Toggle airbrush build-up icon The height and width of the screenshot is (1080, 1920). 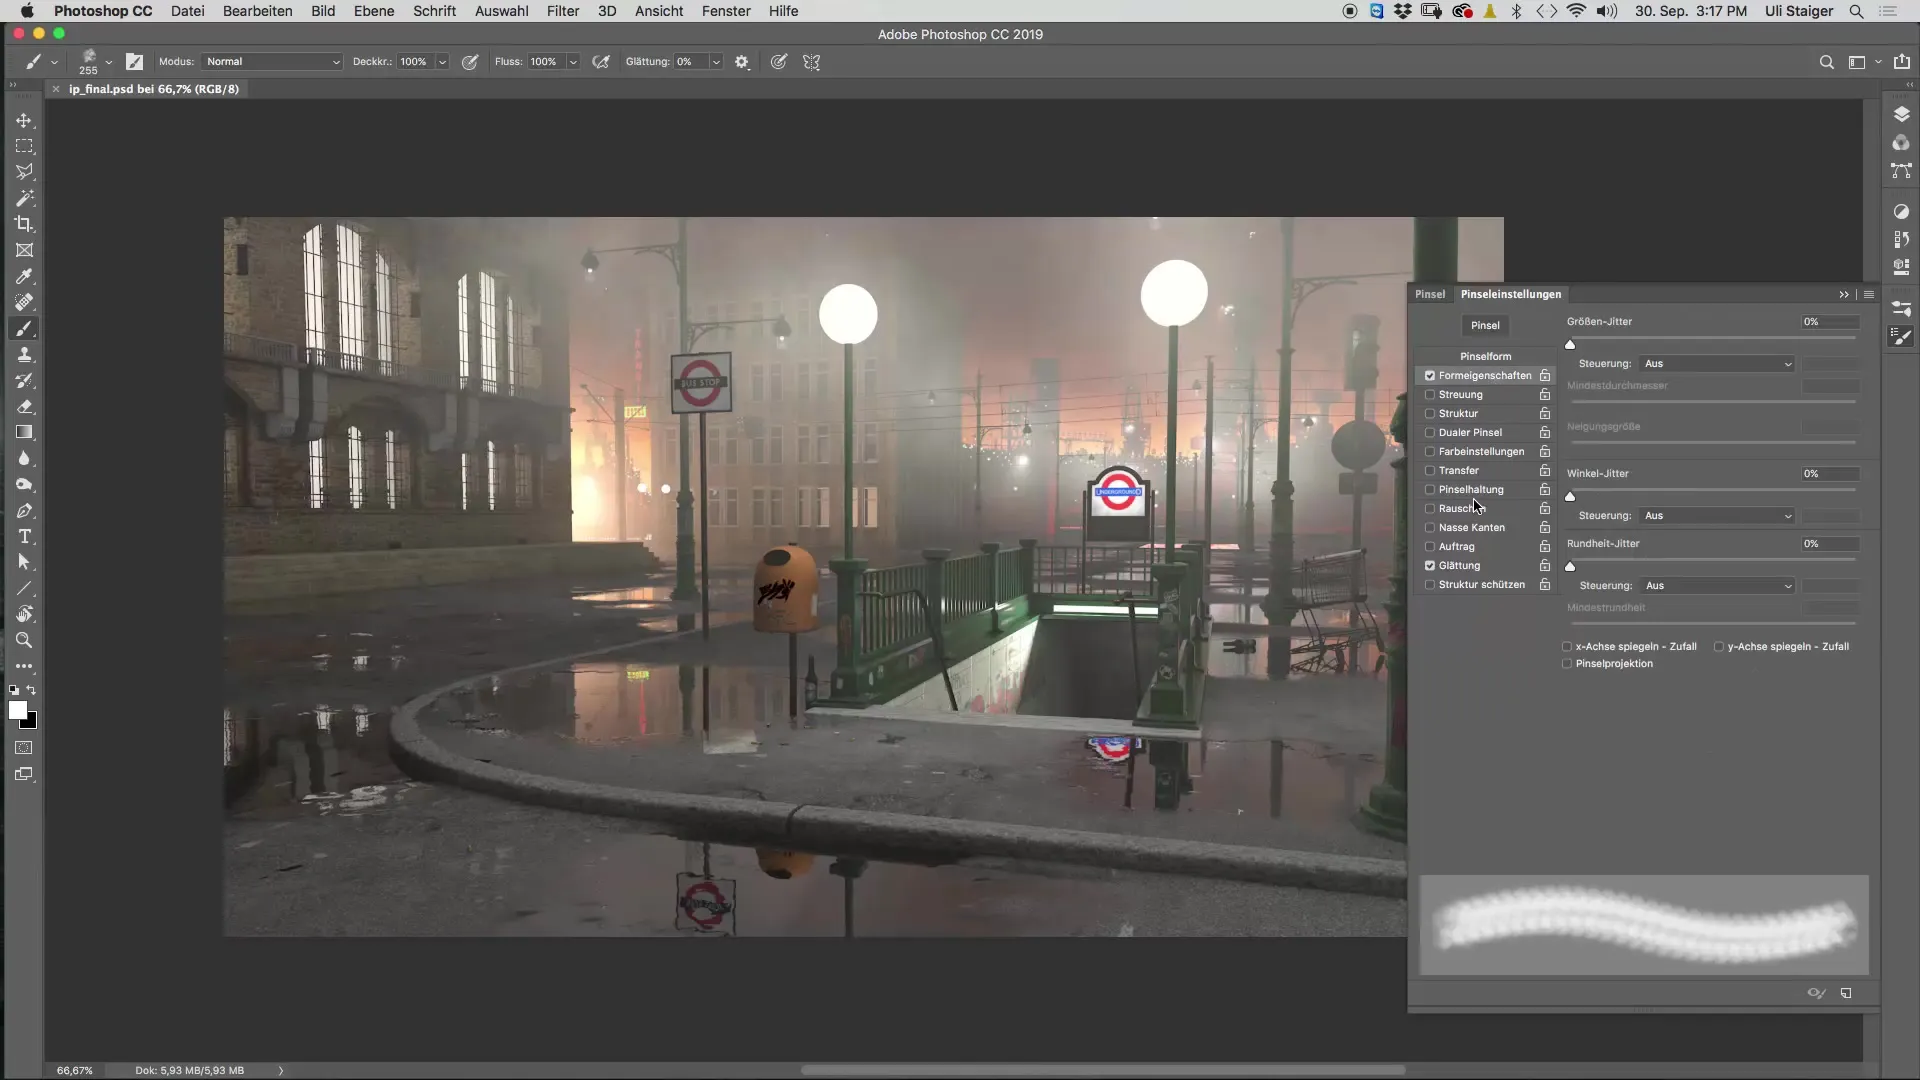tap(601, 62)
